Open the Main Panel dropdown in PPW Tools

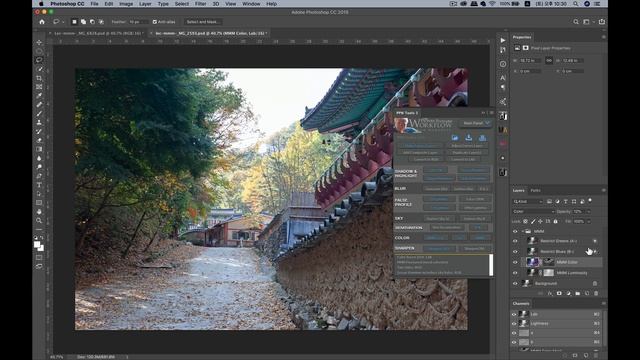(x=476, y=123)
